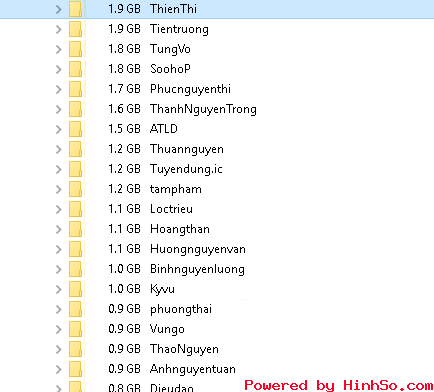Select the Phucnguyenthi folder name
The image size is (434, 392).
[190, 89]
